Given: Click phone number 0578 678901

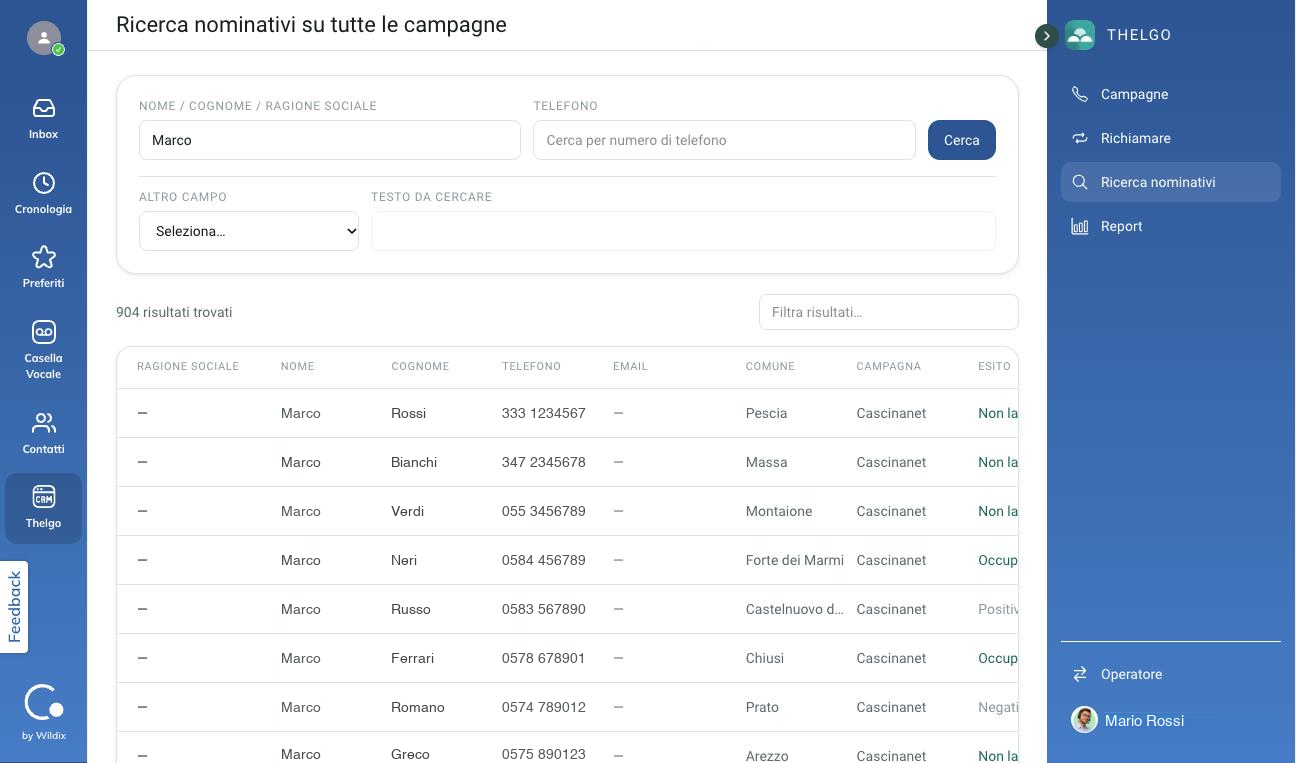Looking at the screenshot, I should pos(544,658).
